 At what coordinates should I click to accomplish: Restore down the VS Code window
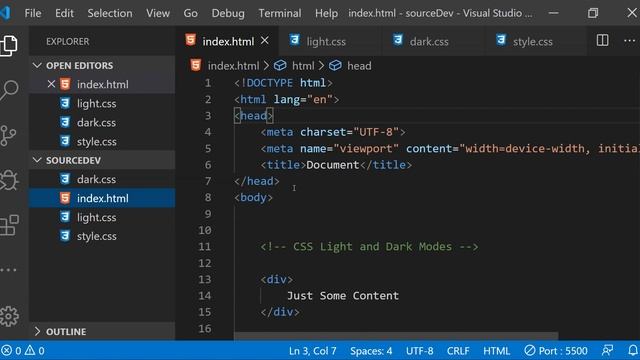(593, 13)
